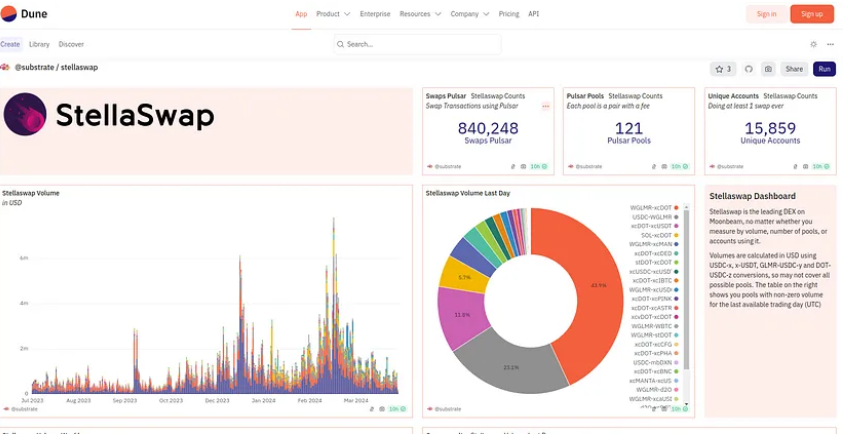Click the camera icon on Pulsar Pools card
The height and width of the screenshot is (442, 848).
point(664,167)
